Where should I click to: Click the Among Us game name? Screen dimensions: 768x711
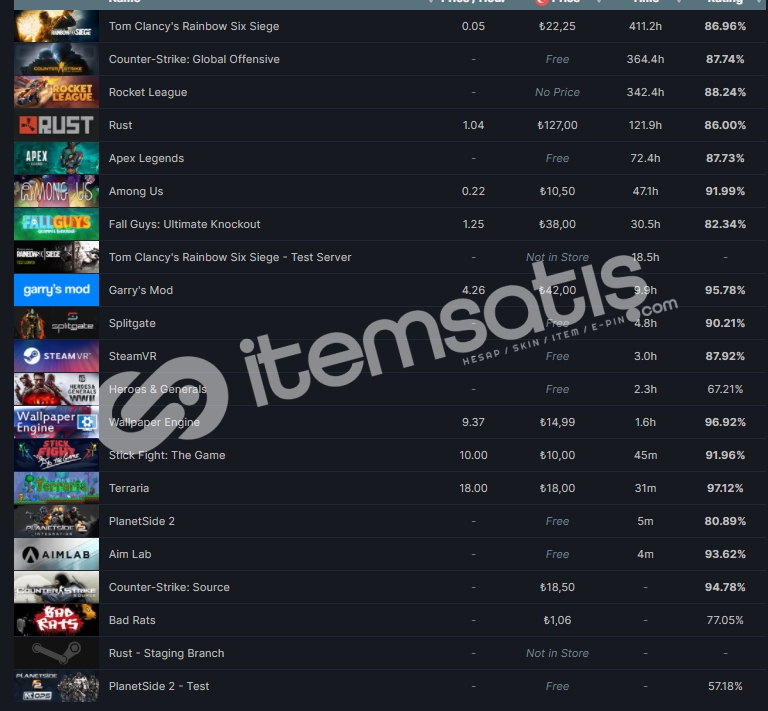click(x=136, y=191)
